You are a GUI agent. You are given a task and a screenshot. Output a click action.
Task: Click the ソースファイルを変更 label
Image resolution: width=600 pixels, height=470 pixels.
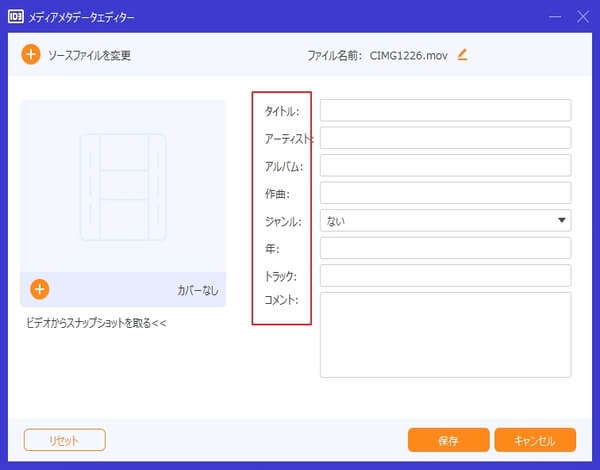[90, 55]
